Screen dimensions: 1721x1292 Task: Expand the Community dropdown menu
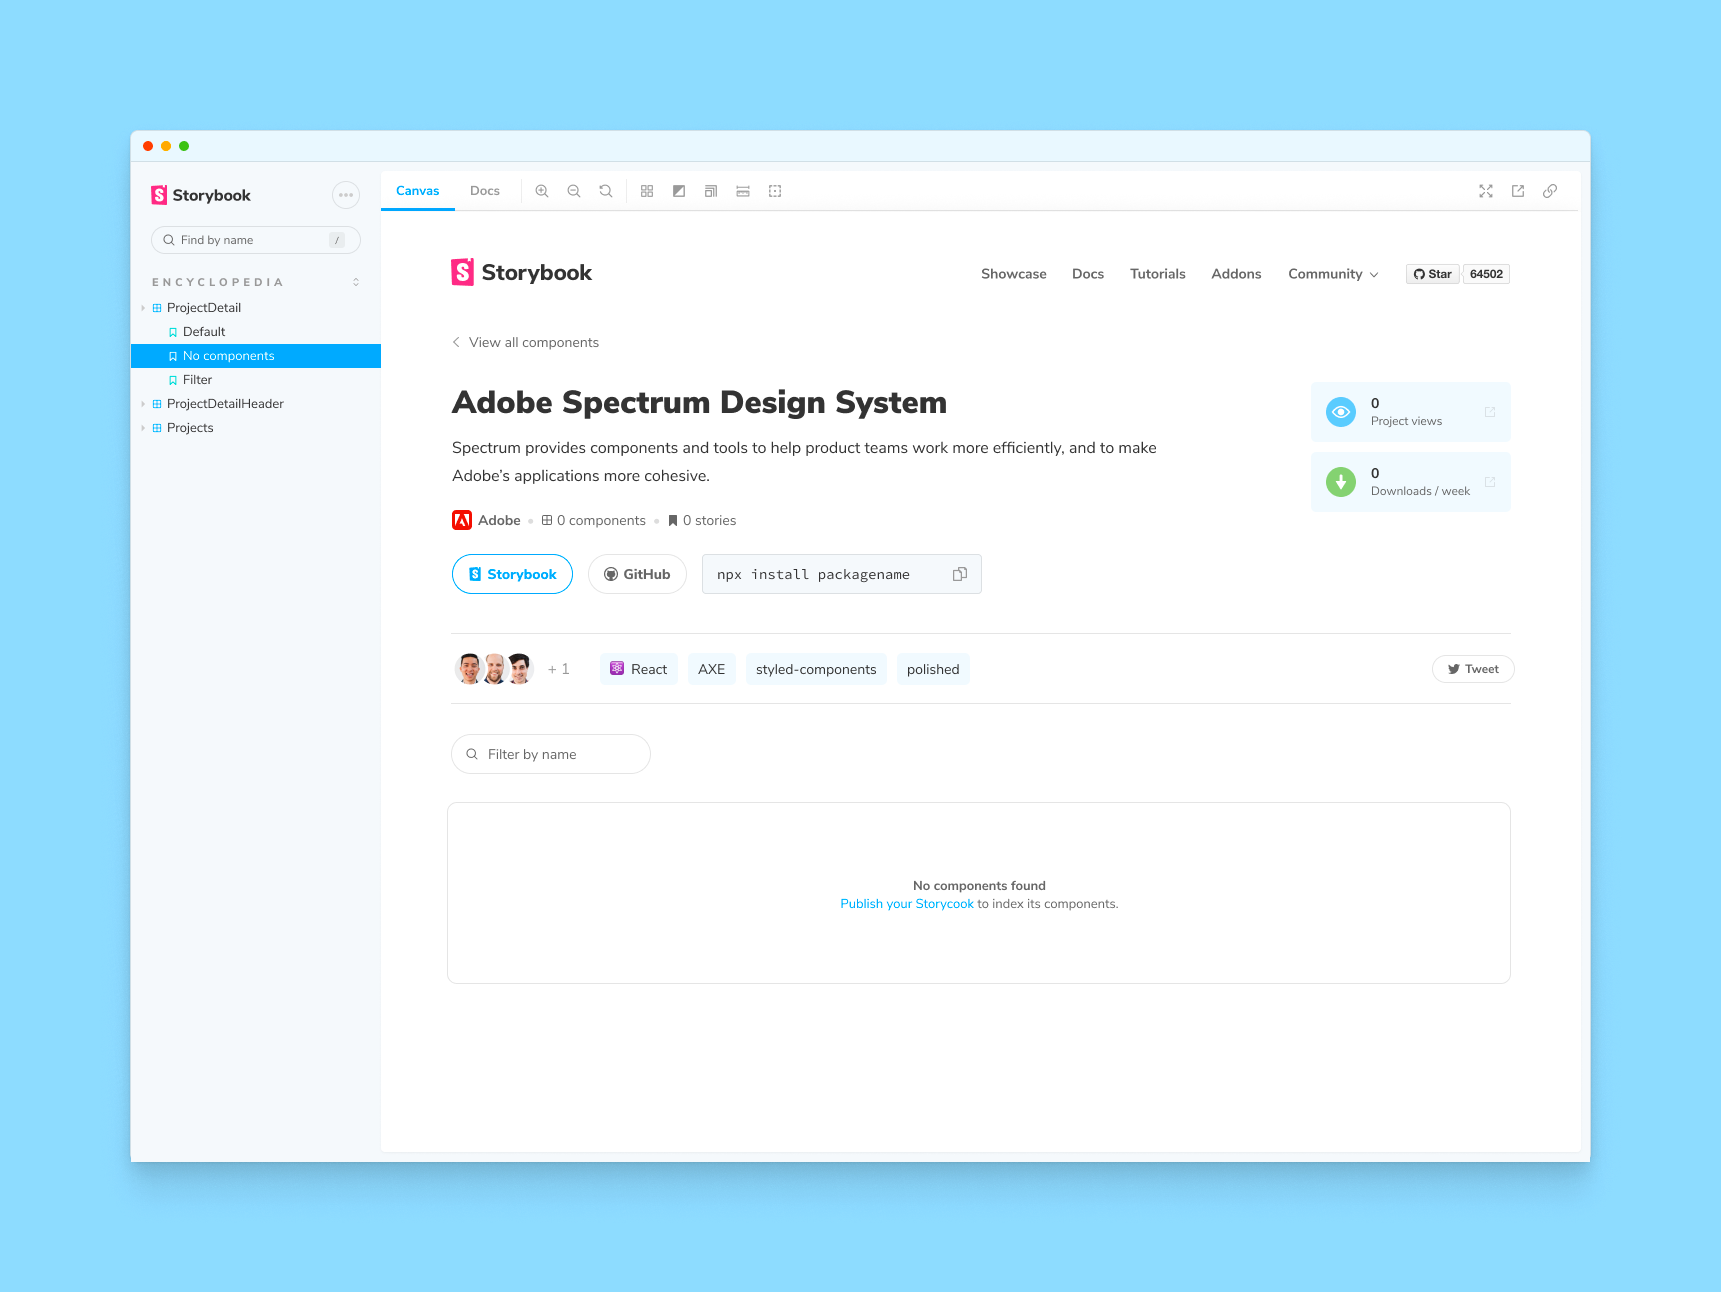point(1333,274)
